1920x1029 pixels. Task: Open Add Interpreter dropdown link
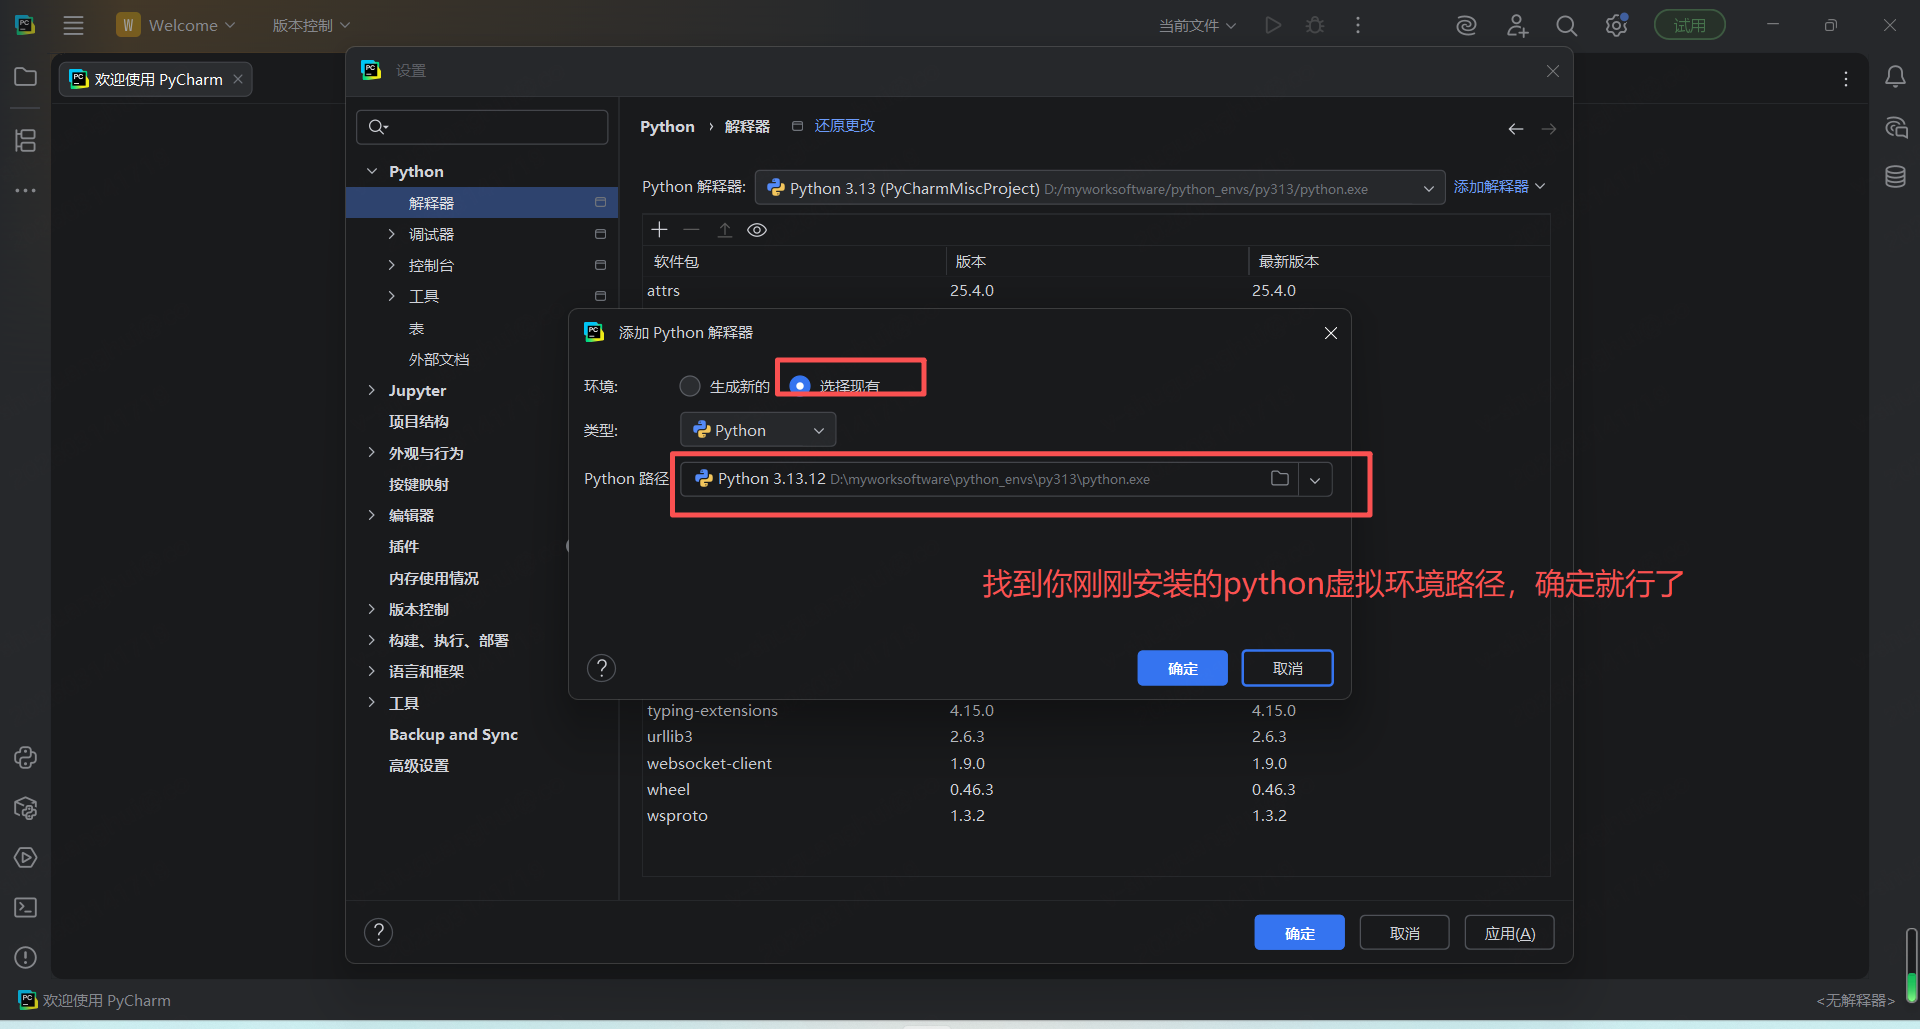coord(1499,187)
